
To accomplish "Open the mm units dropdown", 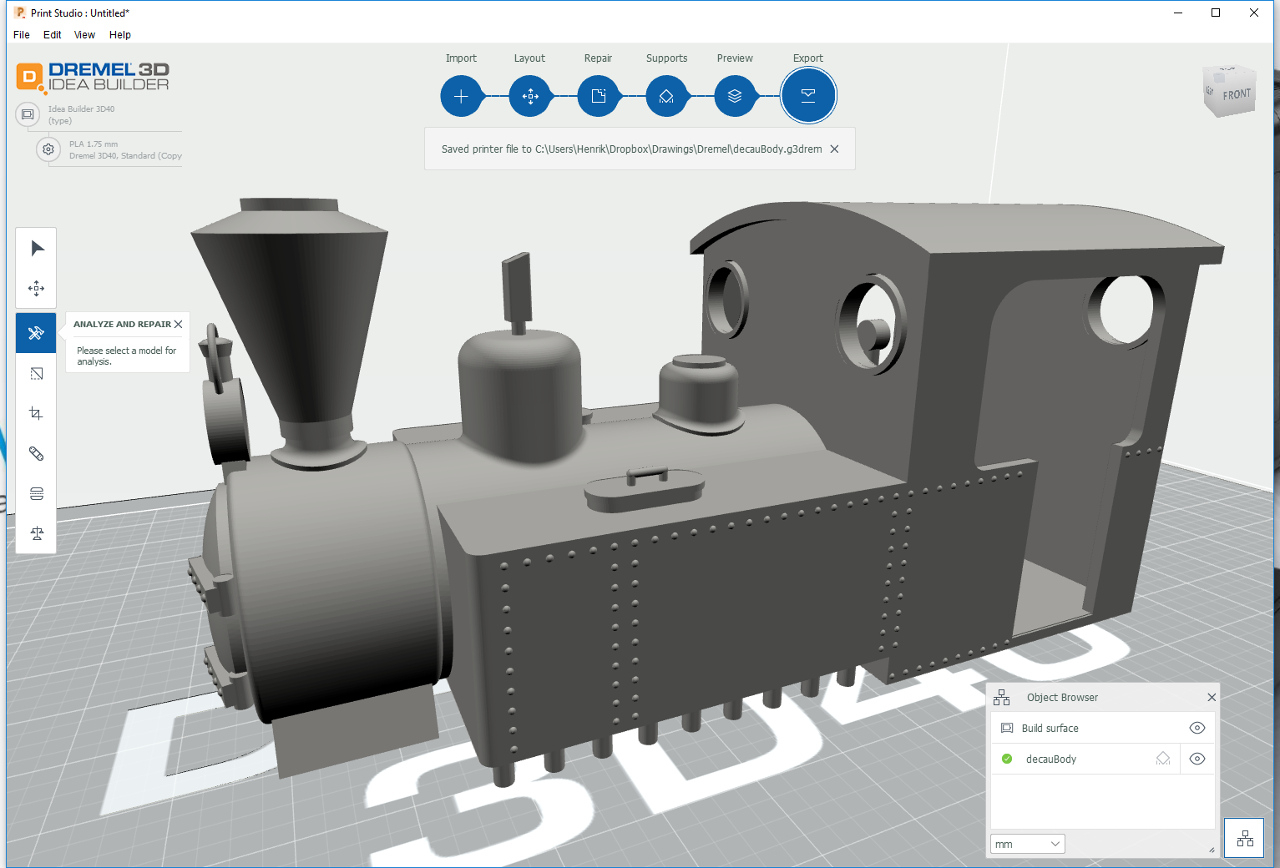I will [1027, 844].
